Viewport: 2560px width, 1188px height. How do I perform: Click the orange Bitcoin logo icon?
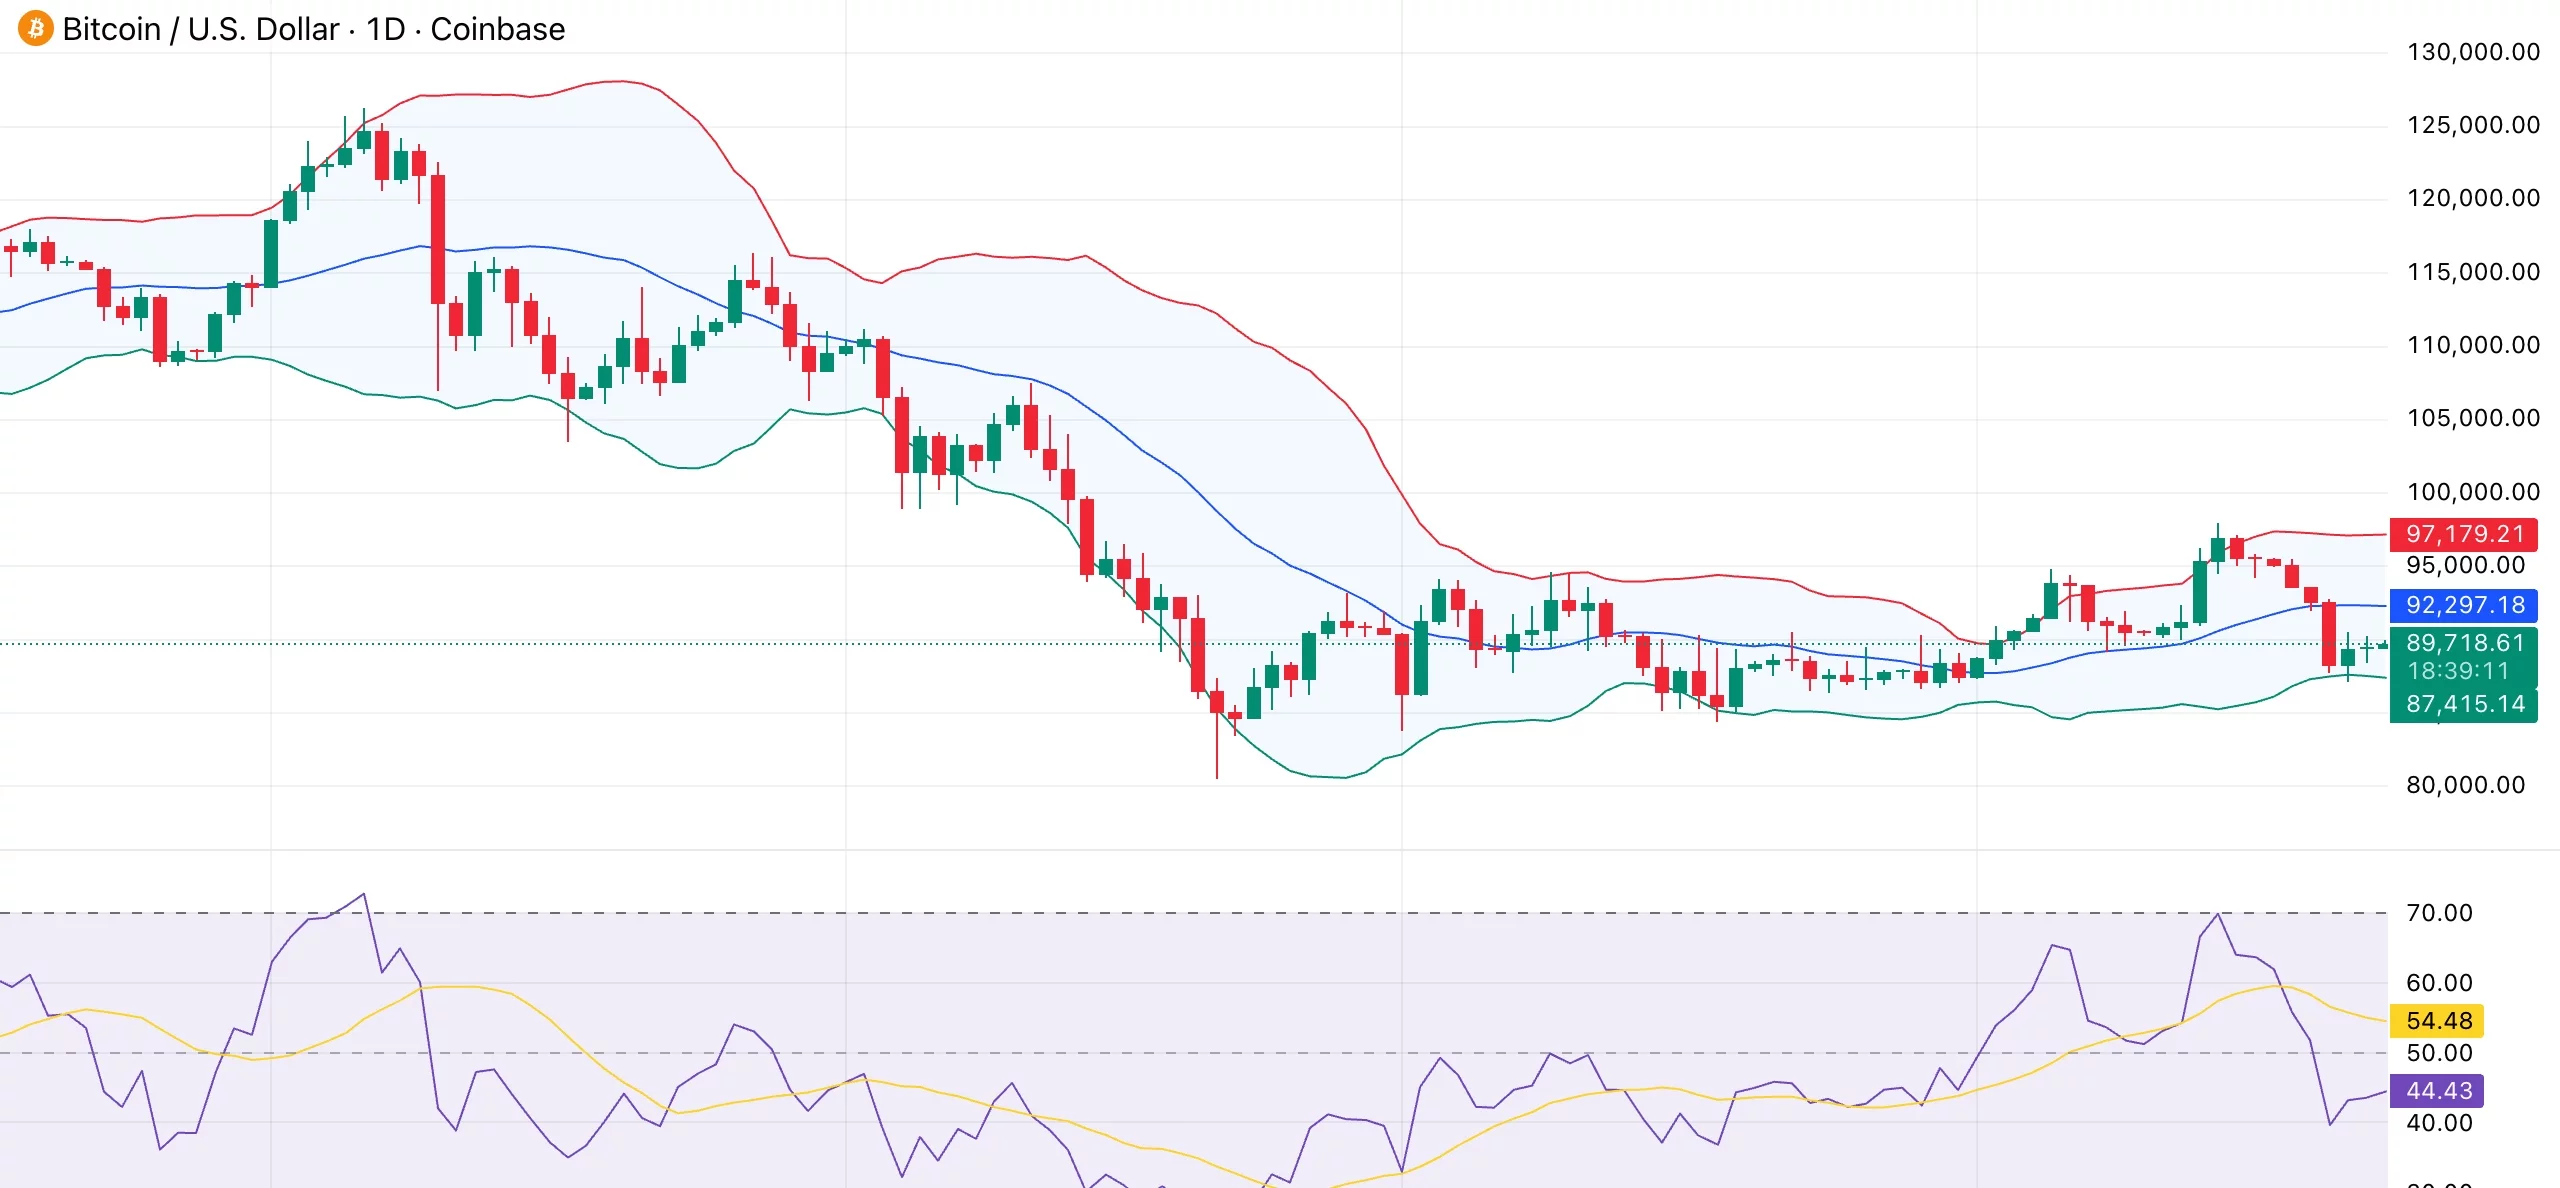tap(36, 29)
